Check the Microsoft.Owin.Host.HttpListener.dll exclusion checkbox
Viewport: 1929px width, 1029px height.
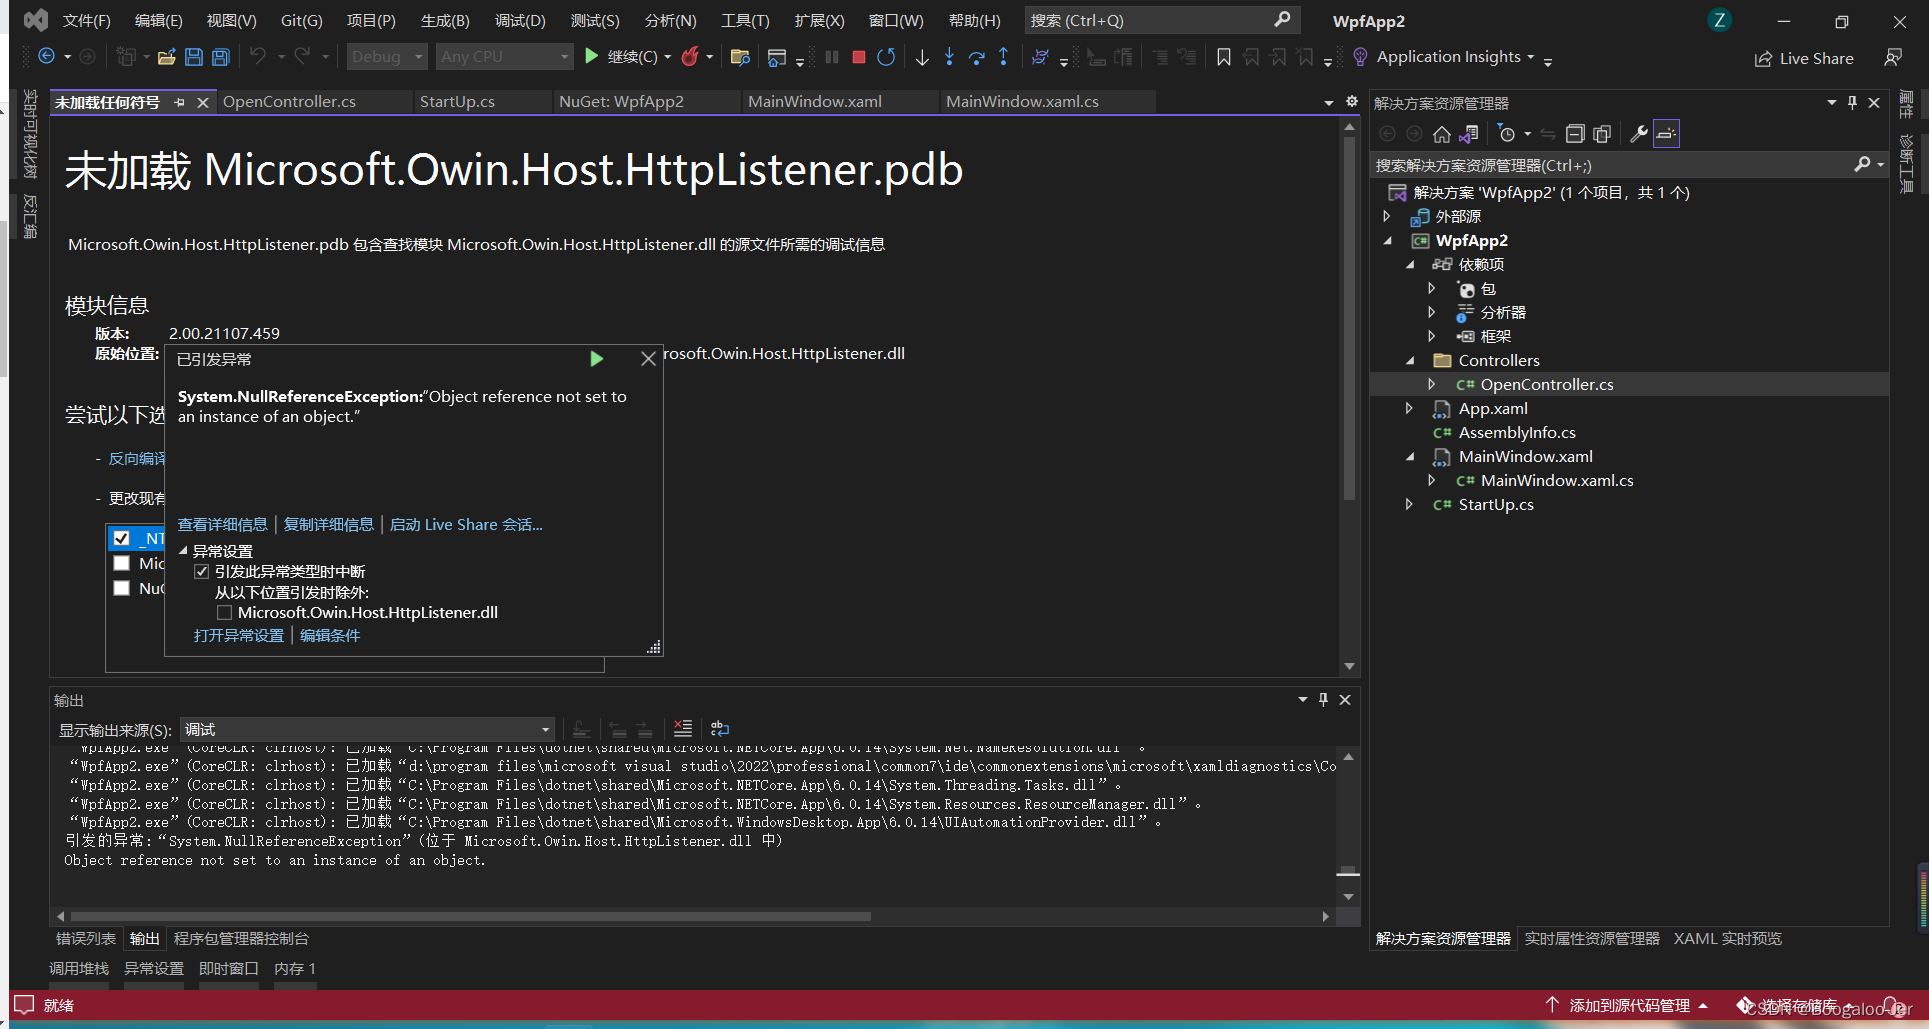[224, 613]
